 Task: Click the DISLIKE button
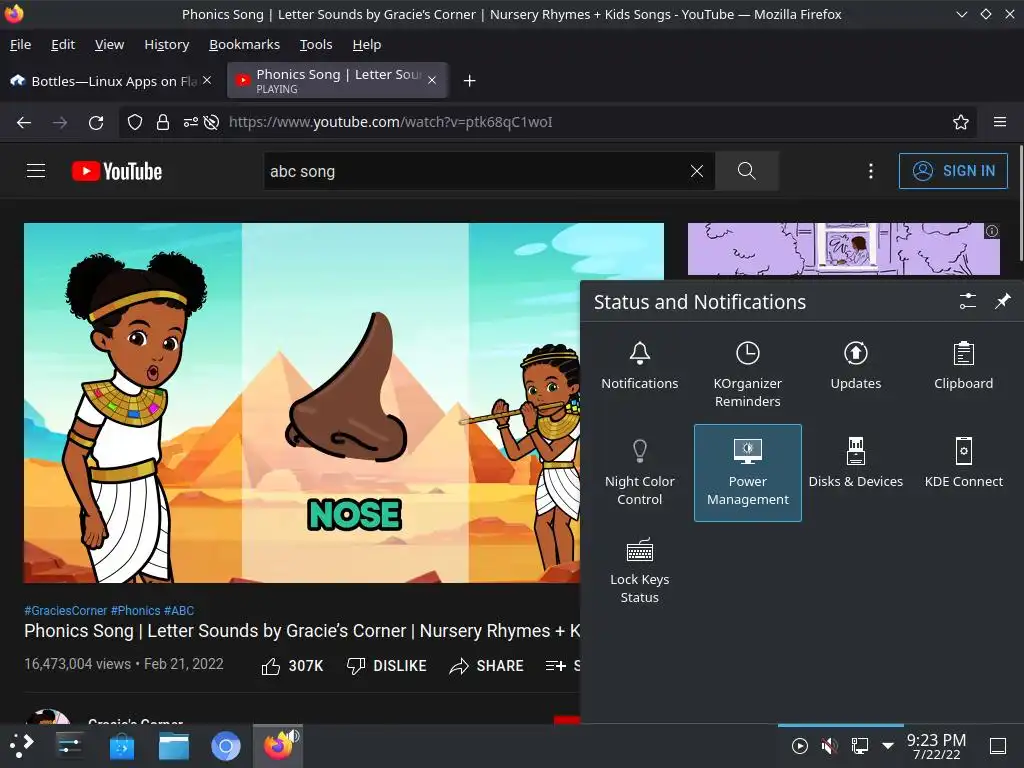pos(386,665)
